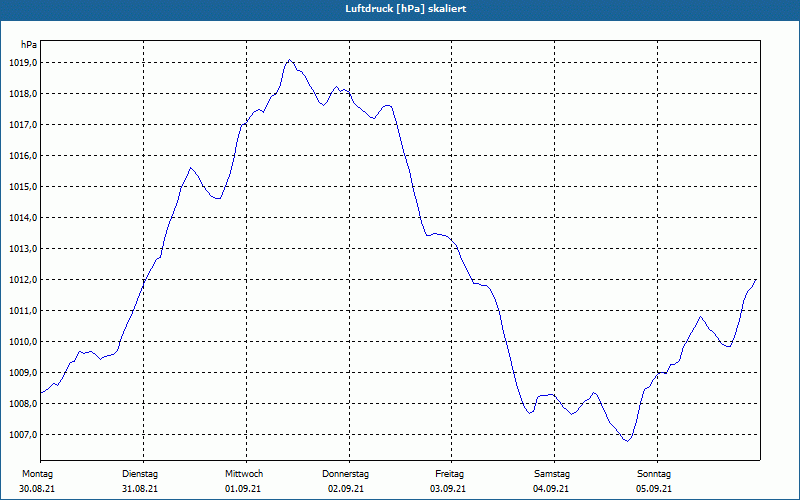This screenshot has height=500, width=800.
Task: Click the 'Sonntag' day label
Action: click(654, 474)
